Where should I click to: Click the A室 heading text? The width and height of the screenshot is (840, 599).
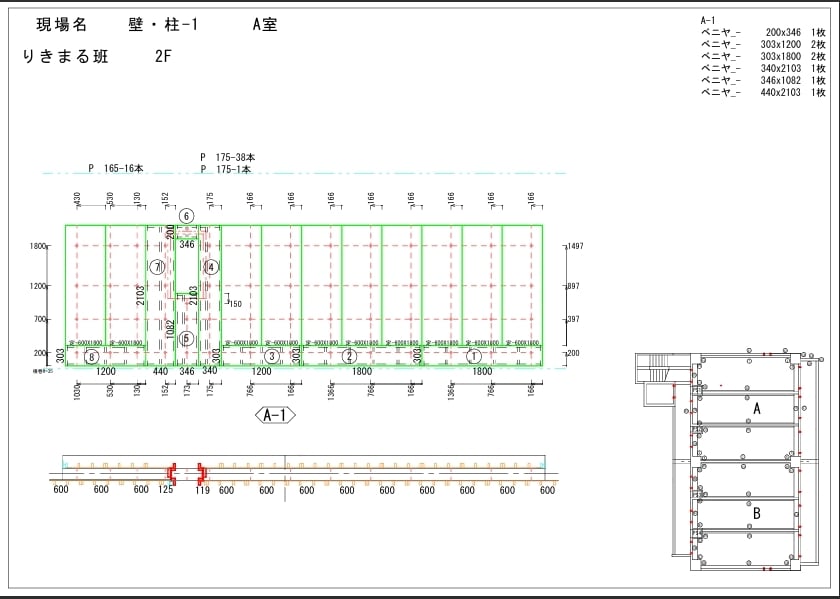pos(265,25)
